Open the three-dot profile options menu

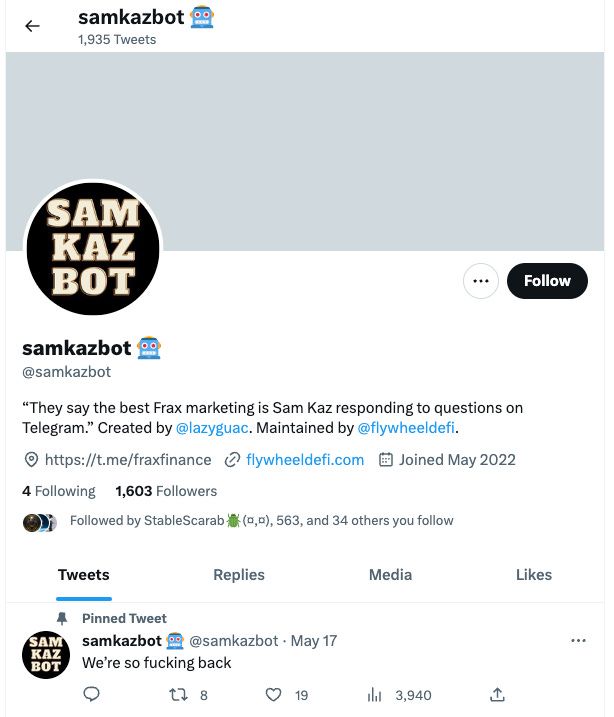pyautogui.click(x=481, y=281)
